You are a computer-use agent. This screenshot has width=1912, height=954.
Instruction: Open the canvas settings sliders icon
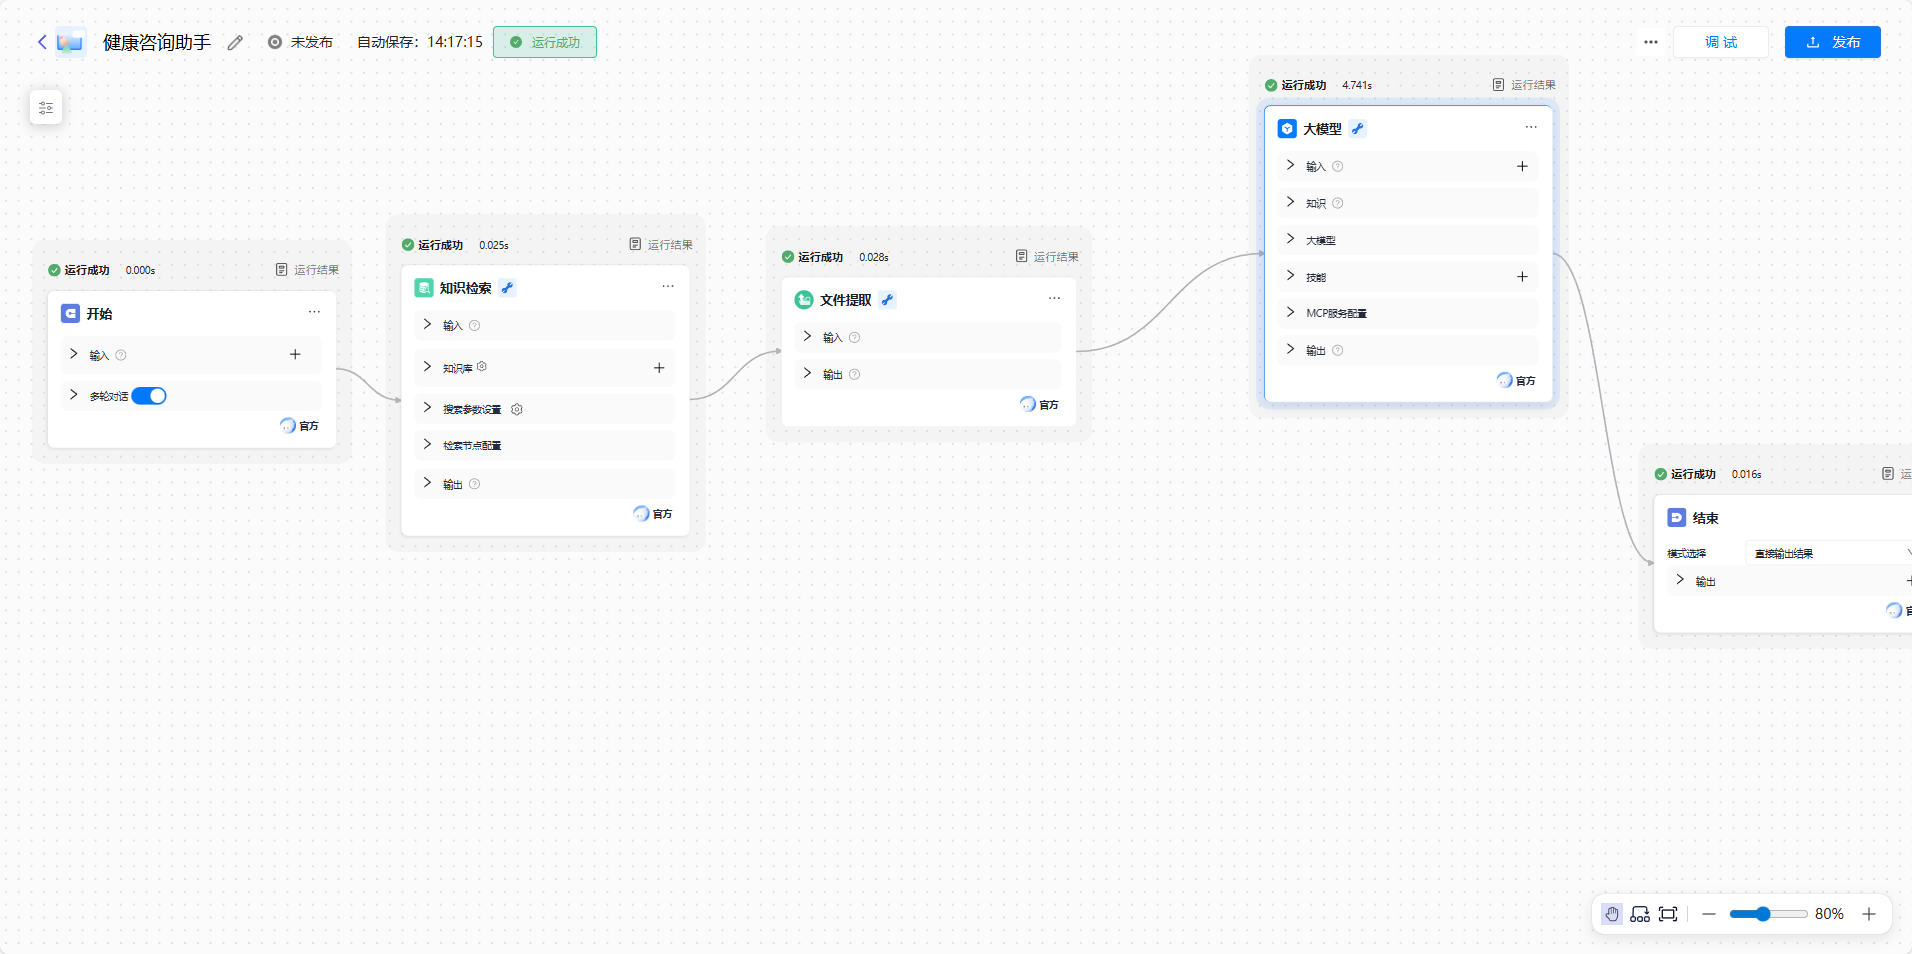click(x=46, y=107)
